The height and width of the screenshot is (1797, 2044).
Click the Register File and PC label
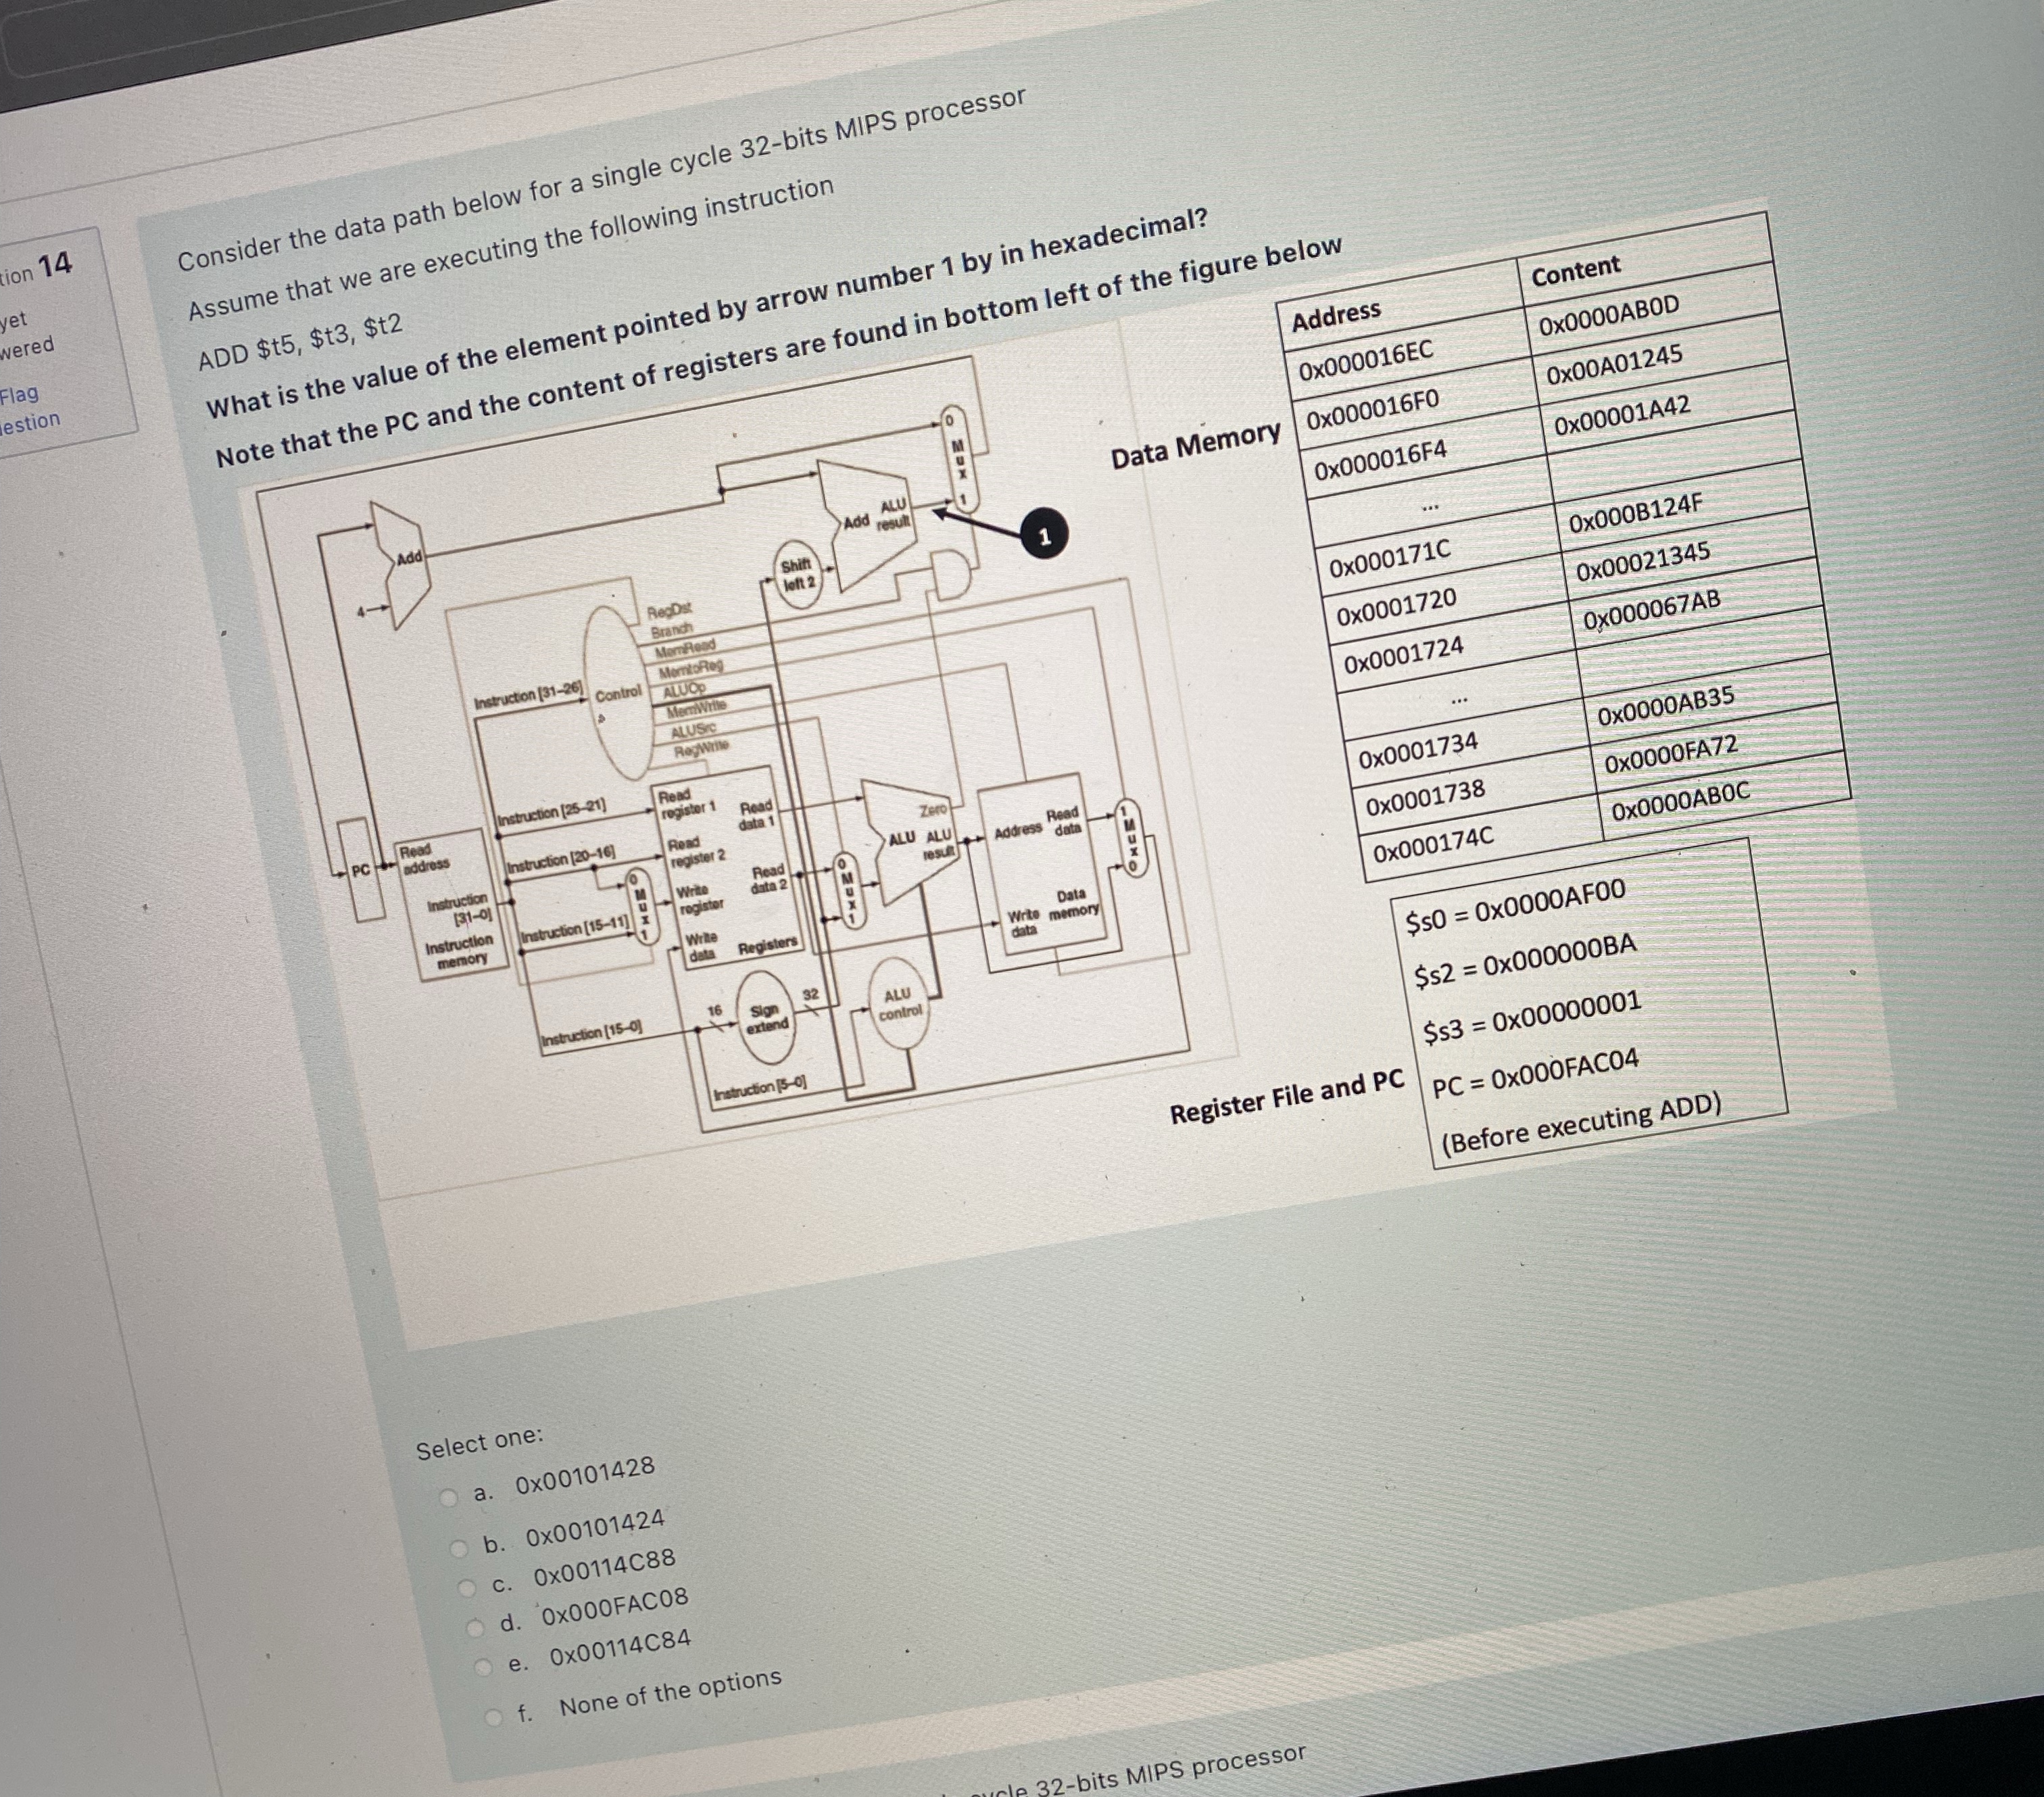(1285, 1095)
